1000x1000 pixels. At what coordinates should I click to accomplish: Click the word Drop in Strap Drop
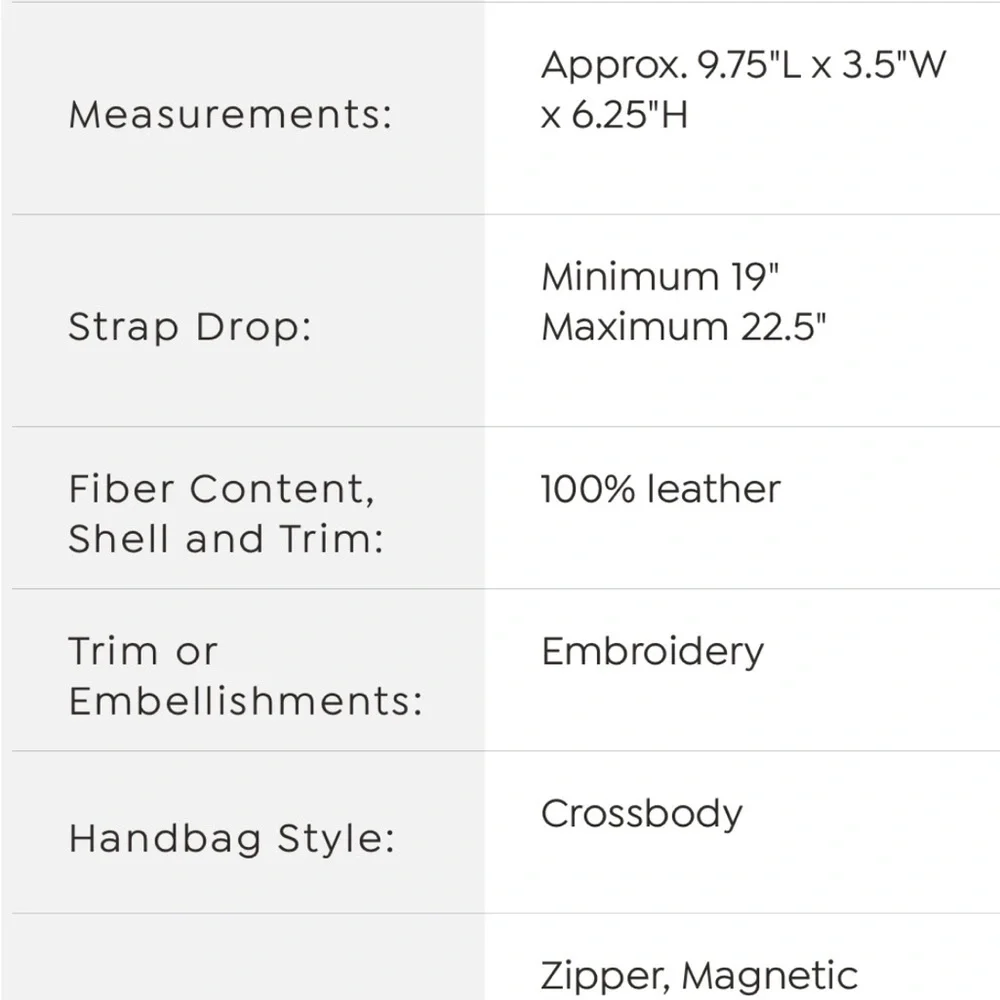254,328
